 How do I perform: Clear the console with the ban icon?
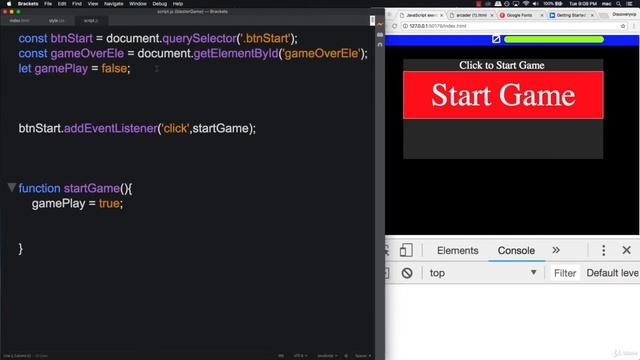(407, 273)
